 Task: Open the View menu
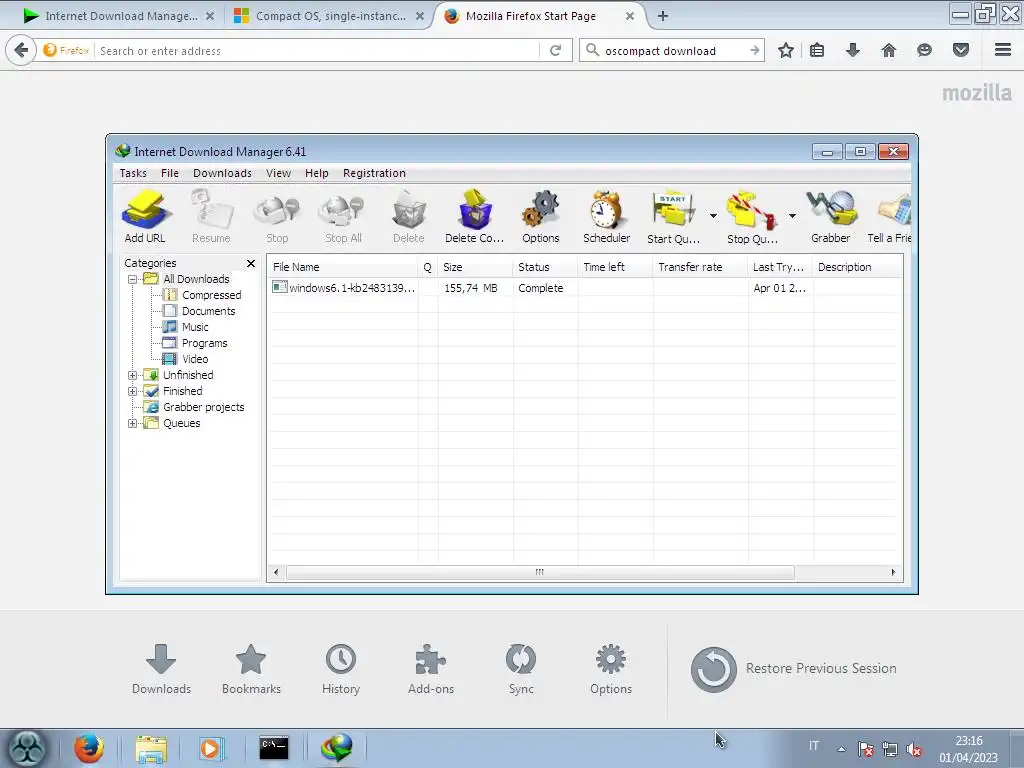[x=278, y=173]
